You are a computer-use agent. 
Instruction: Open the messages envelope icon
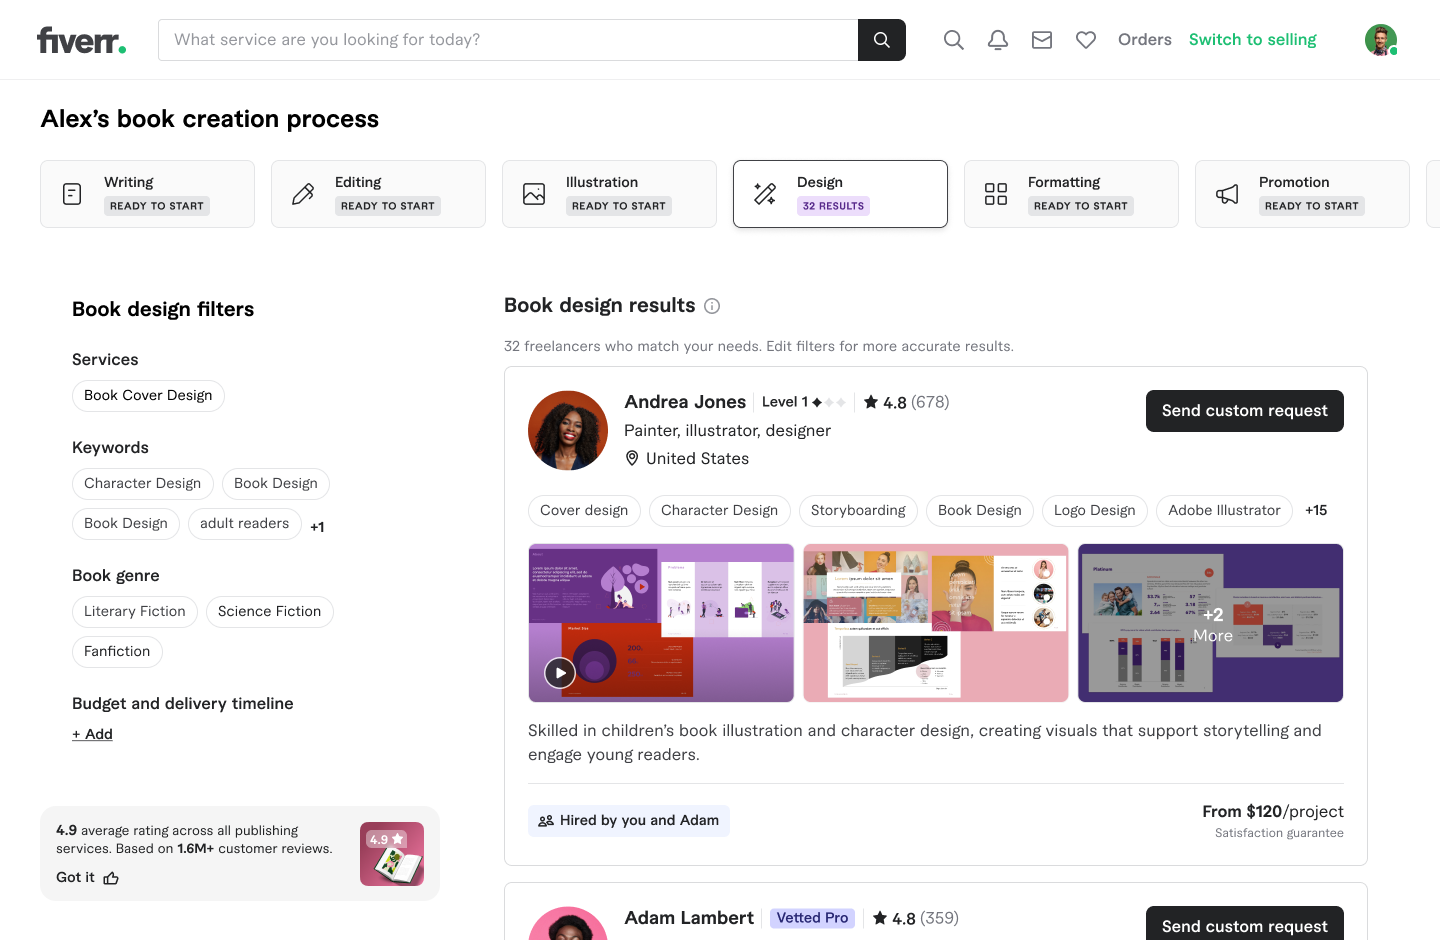pos(1041,40)
